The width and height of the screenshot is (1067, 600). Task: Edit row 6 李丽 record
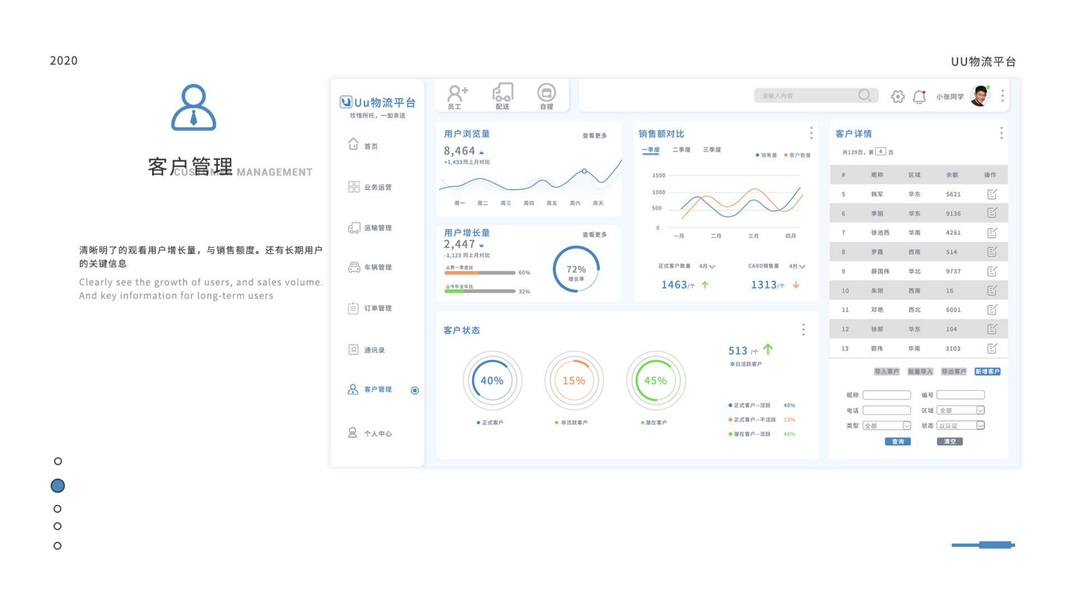tap(992, 213)
